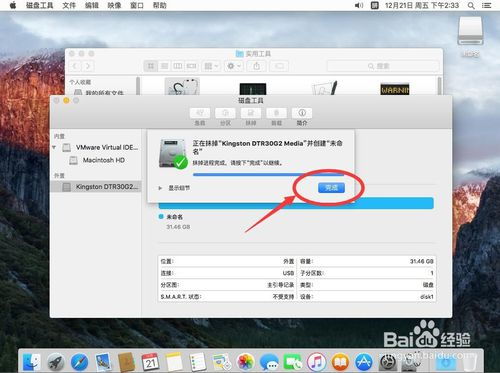Click the blue 完成 (Done) button

click(331, 188)
